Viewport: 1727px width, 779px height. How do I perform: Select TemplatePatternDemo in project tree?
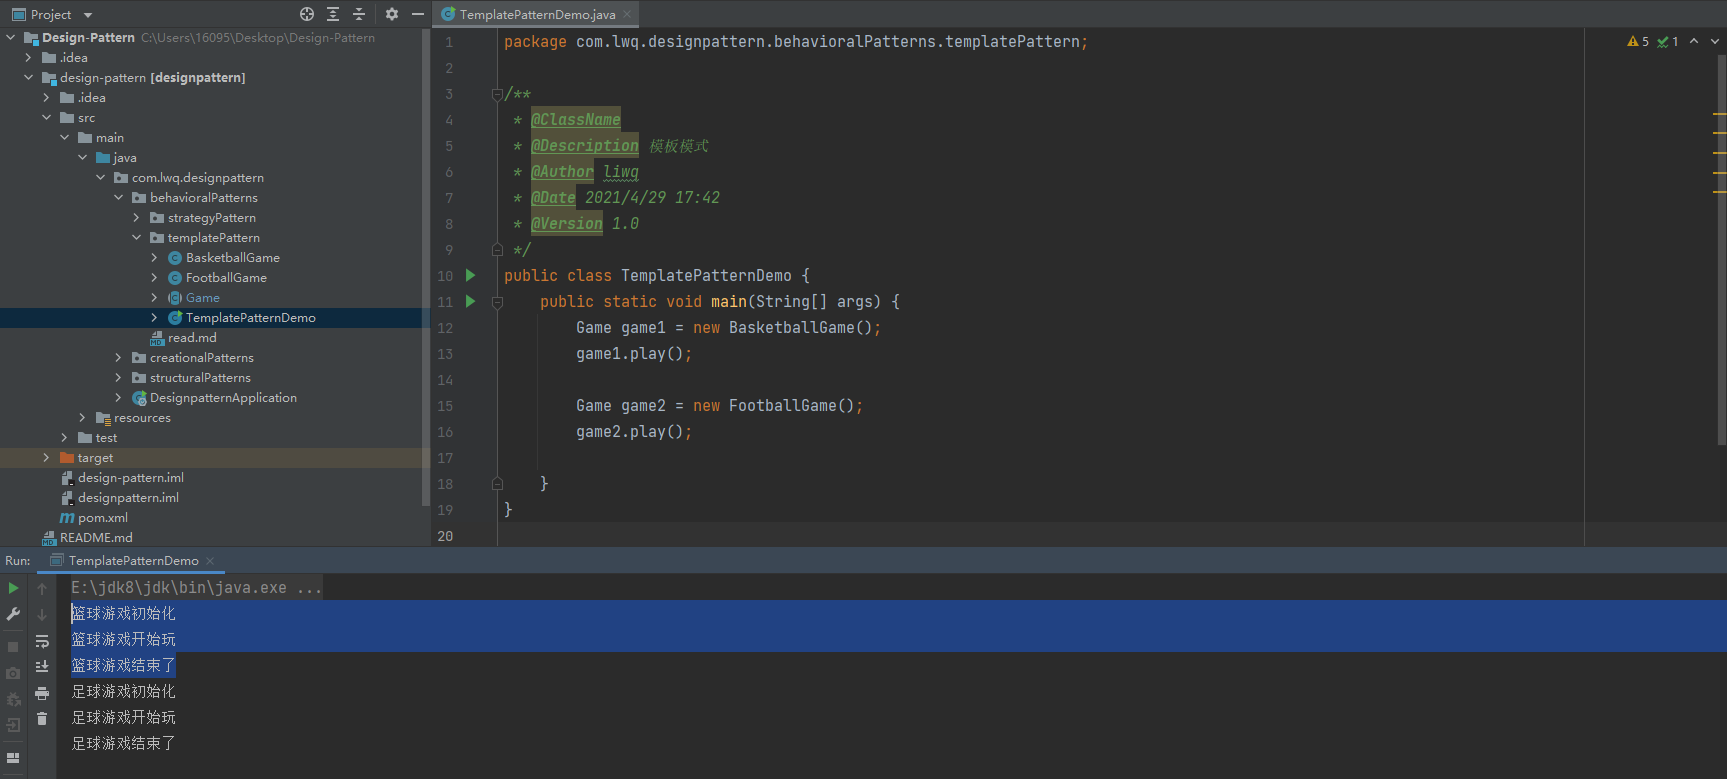[x=250, y=317]
